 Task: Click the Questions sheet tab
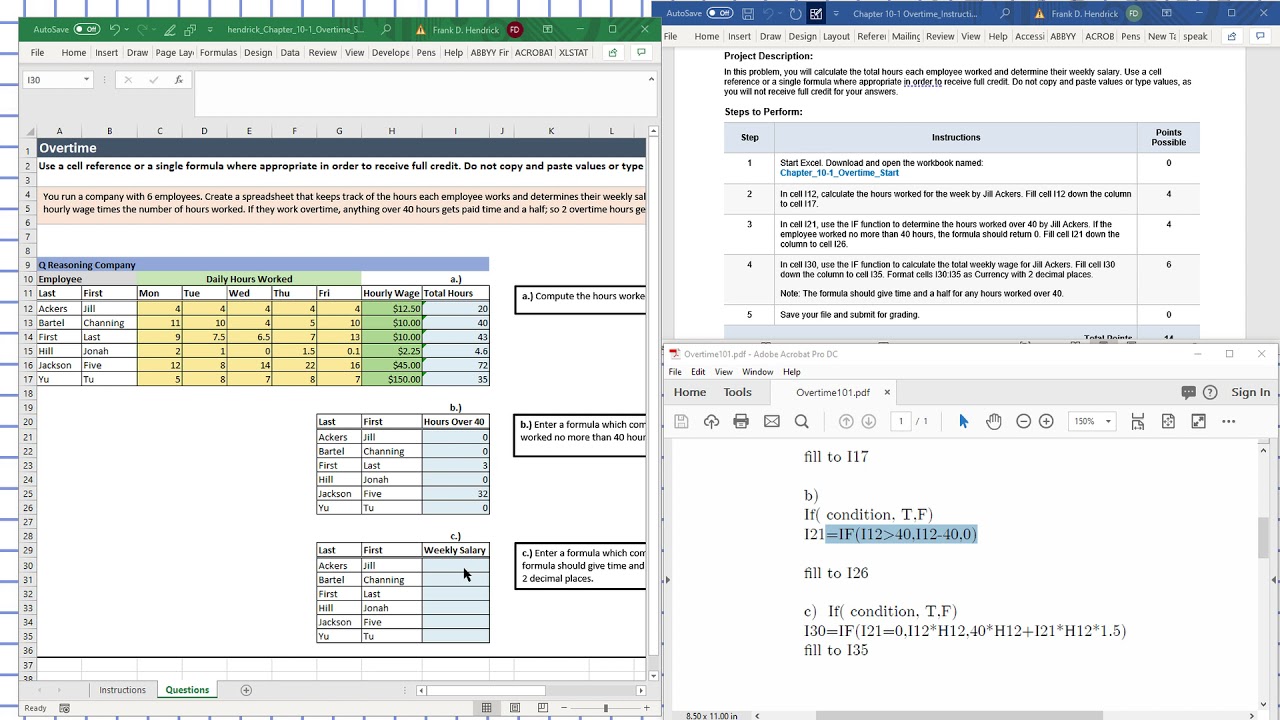coord(187,690)
